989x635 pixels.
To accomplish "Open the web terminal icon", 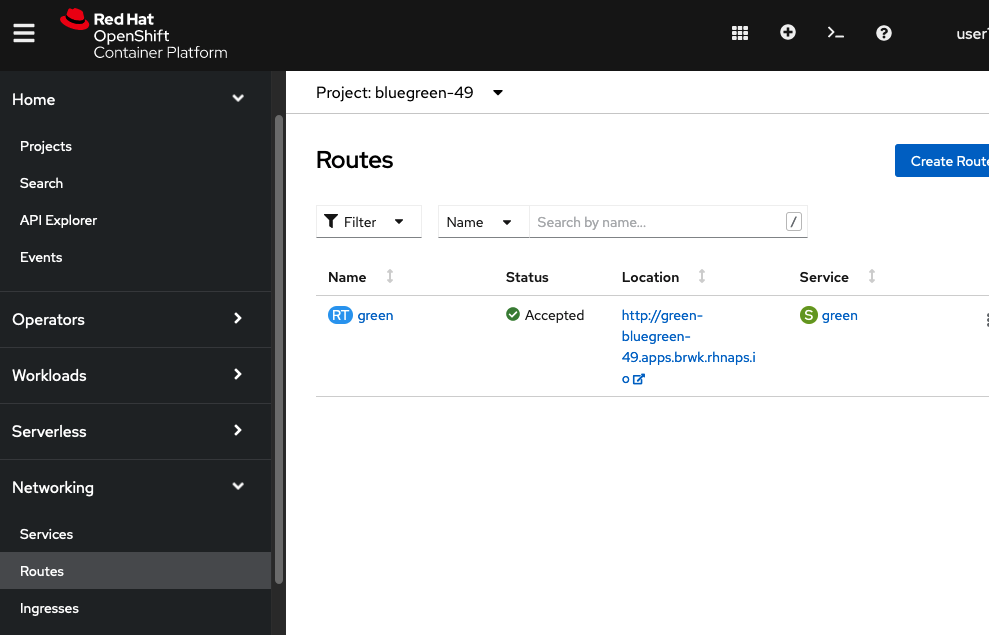I will coord(836,33).
